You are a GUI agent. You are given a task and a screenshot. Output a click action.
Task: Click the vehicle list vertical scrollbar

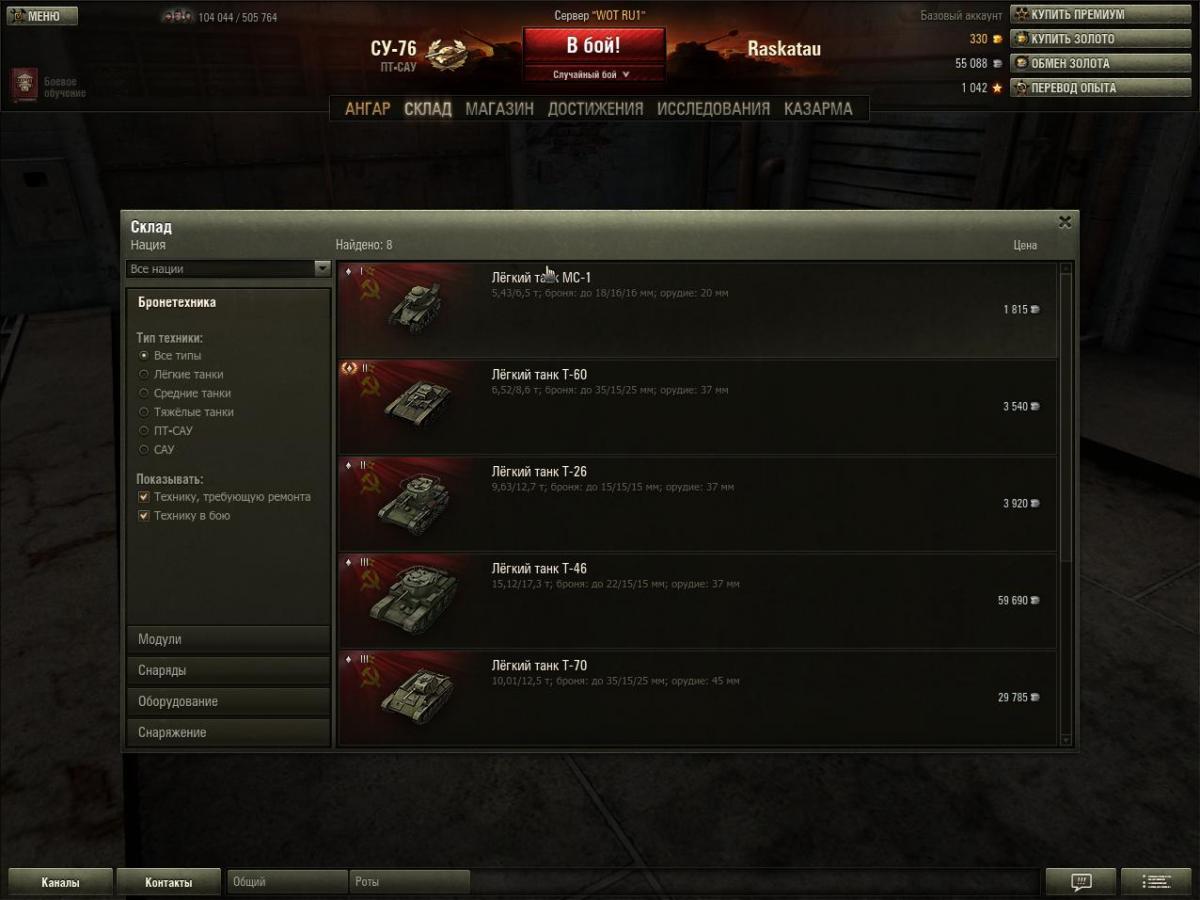click(1065, 503)
